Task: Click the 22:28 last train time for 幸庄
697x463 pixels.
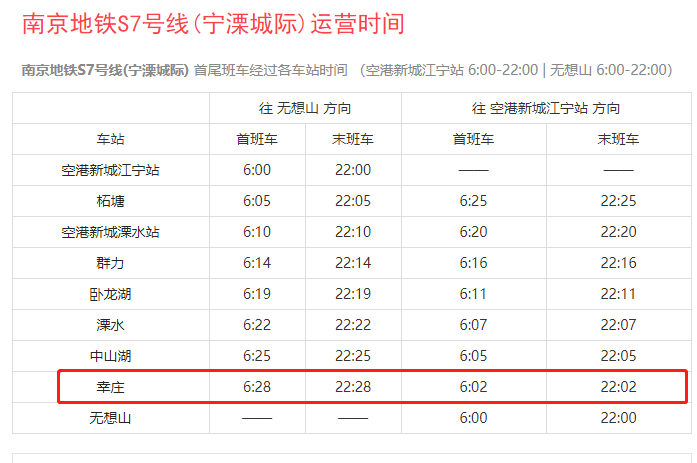Action: (353, 387)
